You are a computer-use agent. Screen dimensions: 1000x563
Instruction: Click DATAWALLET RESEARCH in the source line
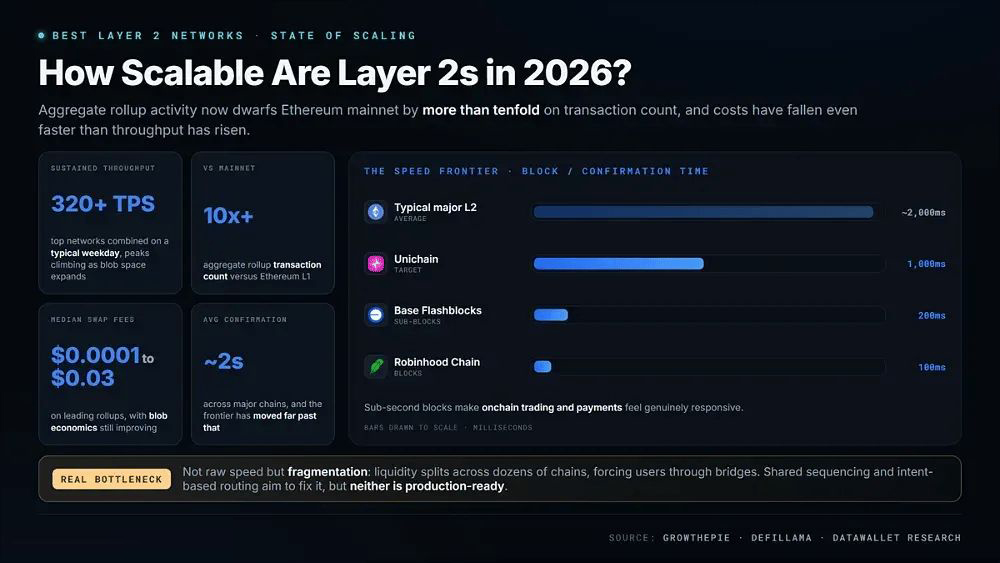(x=897, y=537)
